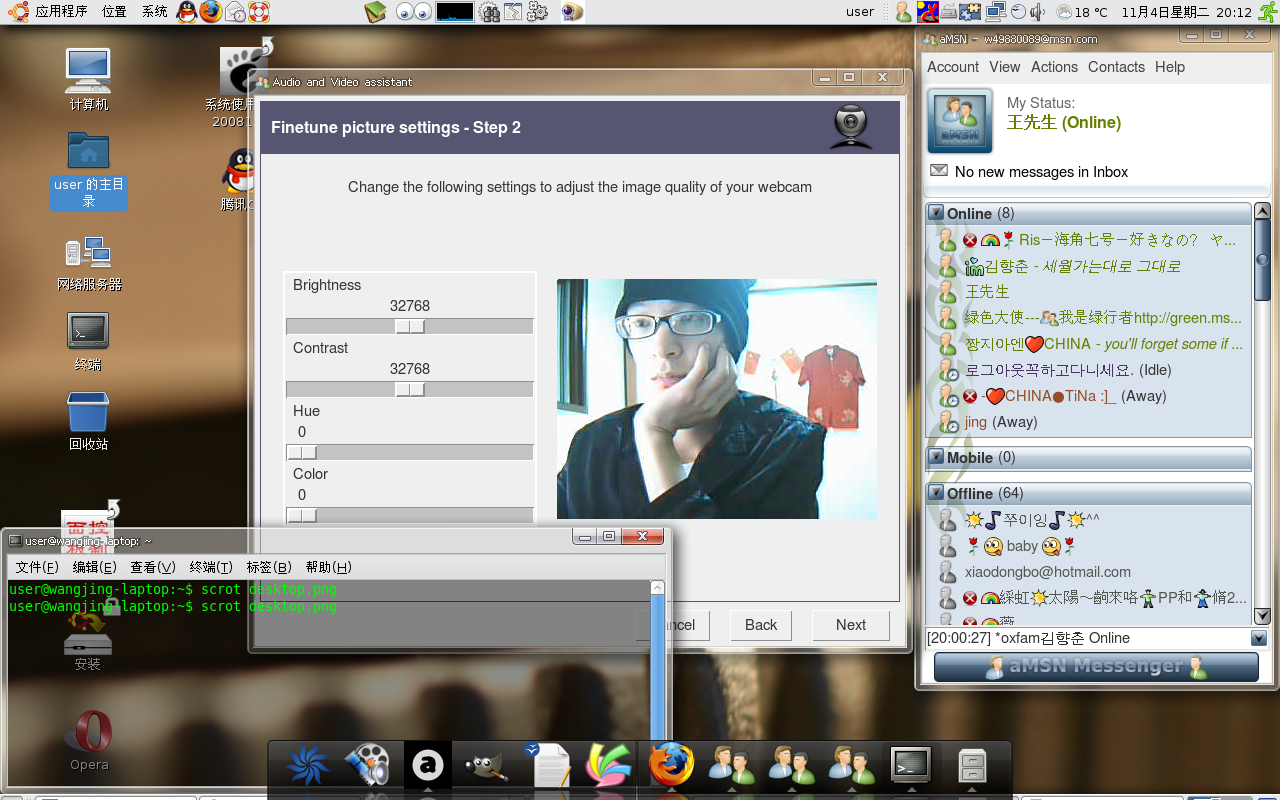
Task: Click the file cabinet icon in dock
Action: (x=972, y=766)
